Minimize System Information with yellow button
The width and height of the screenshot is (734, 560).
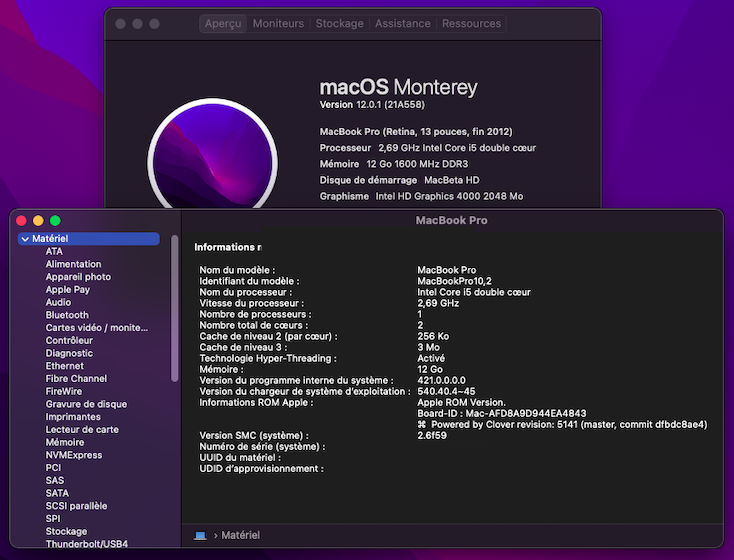pyautogui.click(x=38, y=221)
